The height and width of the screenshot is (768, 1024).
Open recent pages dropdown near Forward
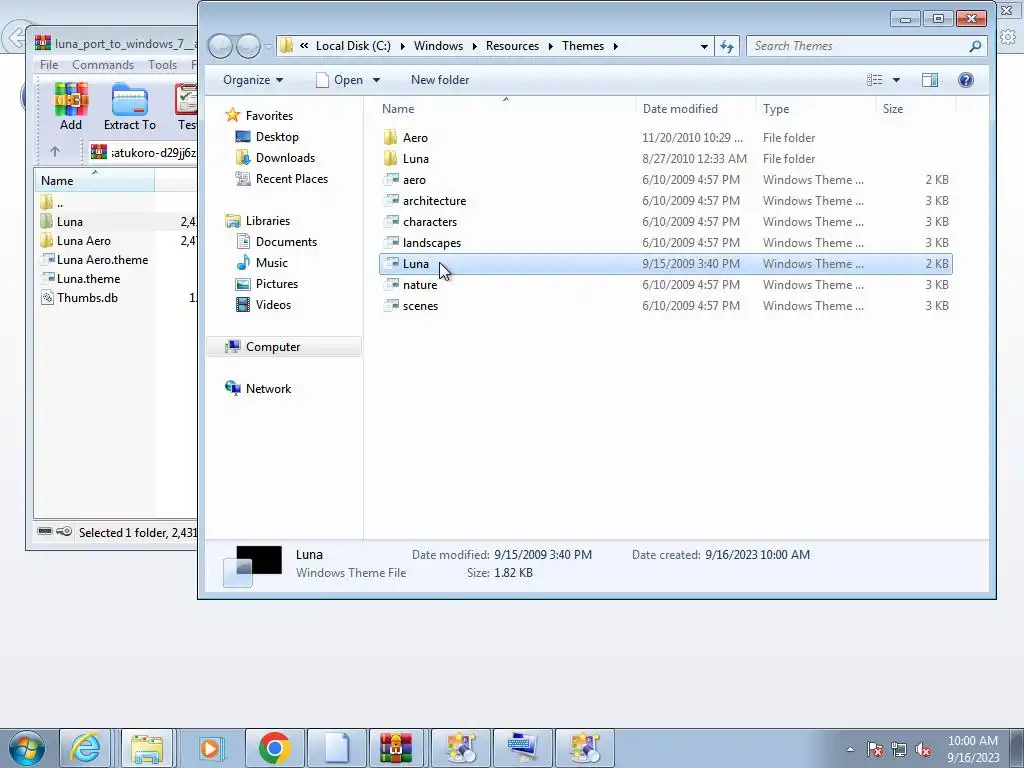(268, 46)
